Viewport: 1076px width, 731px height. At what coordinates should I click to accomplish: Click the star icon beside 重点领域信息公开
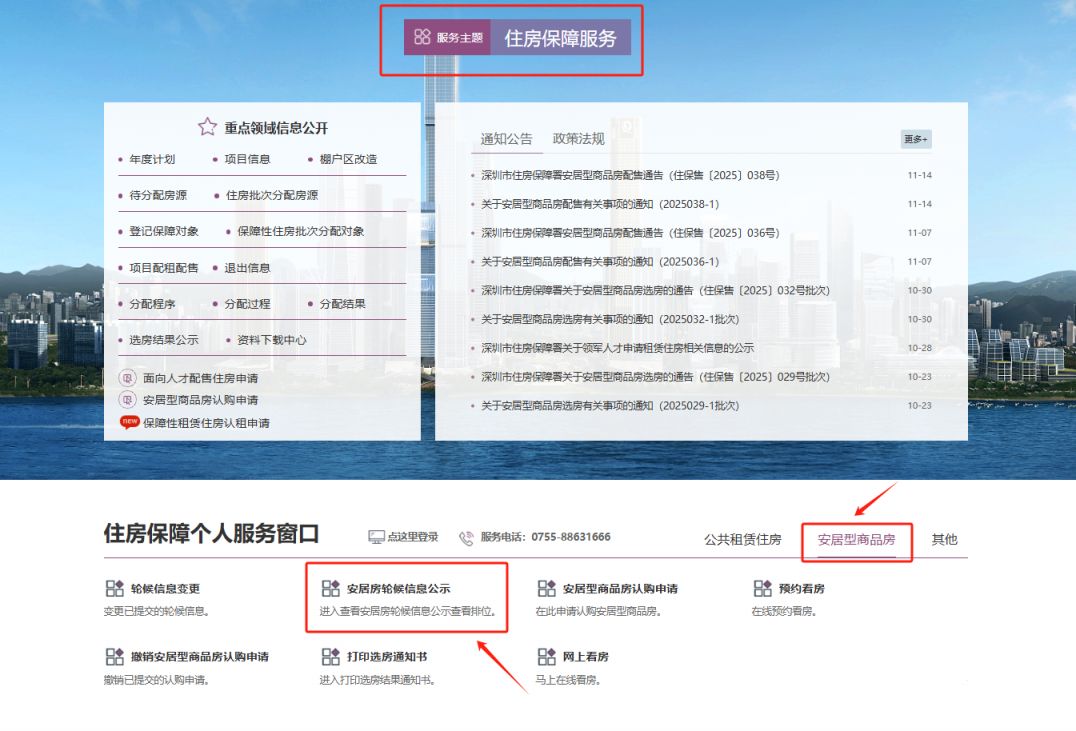point(206,126)
